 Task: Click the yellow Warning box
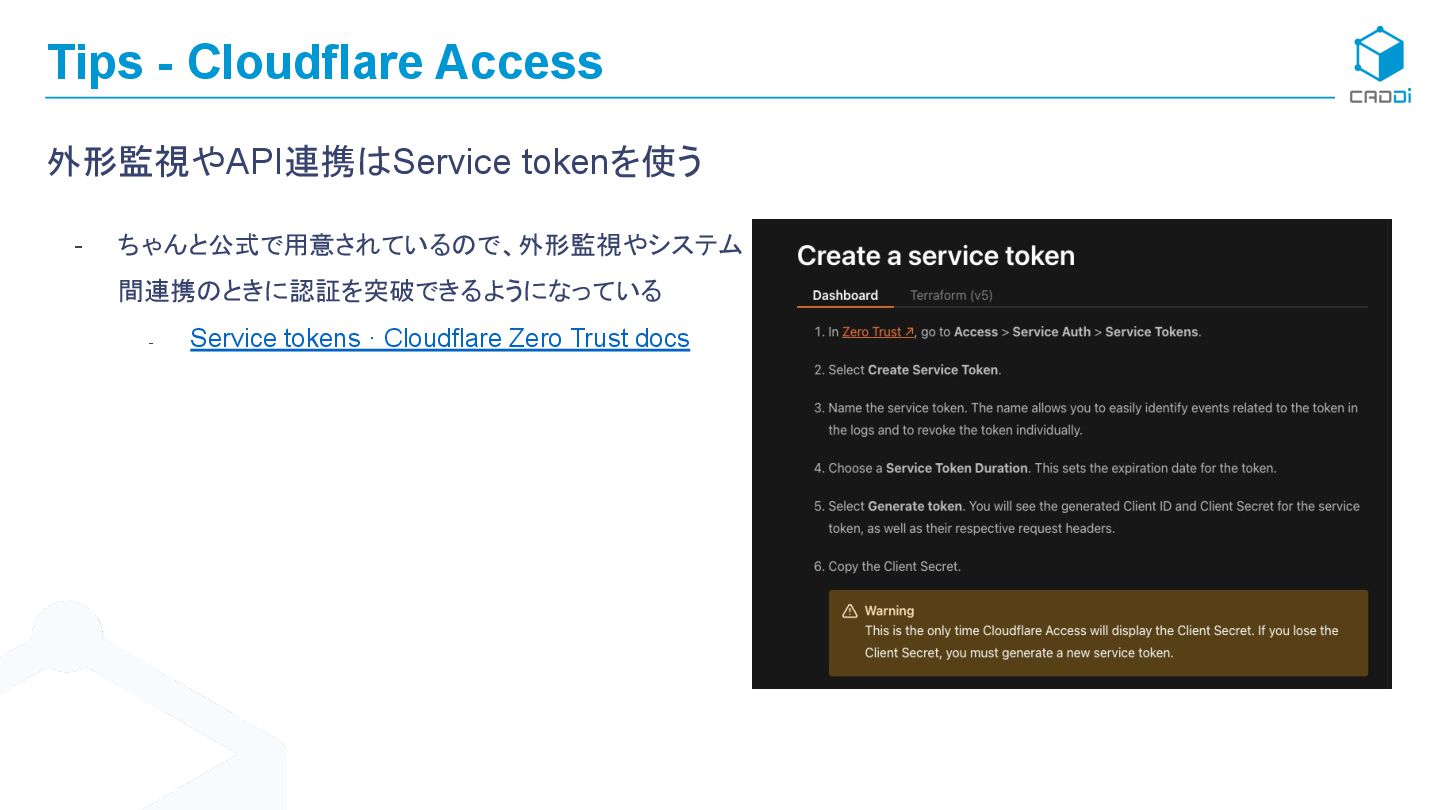pyautogui.click(x=1098, y=633)
